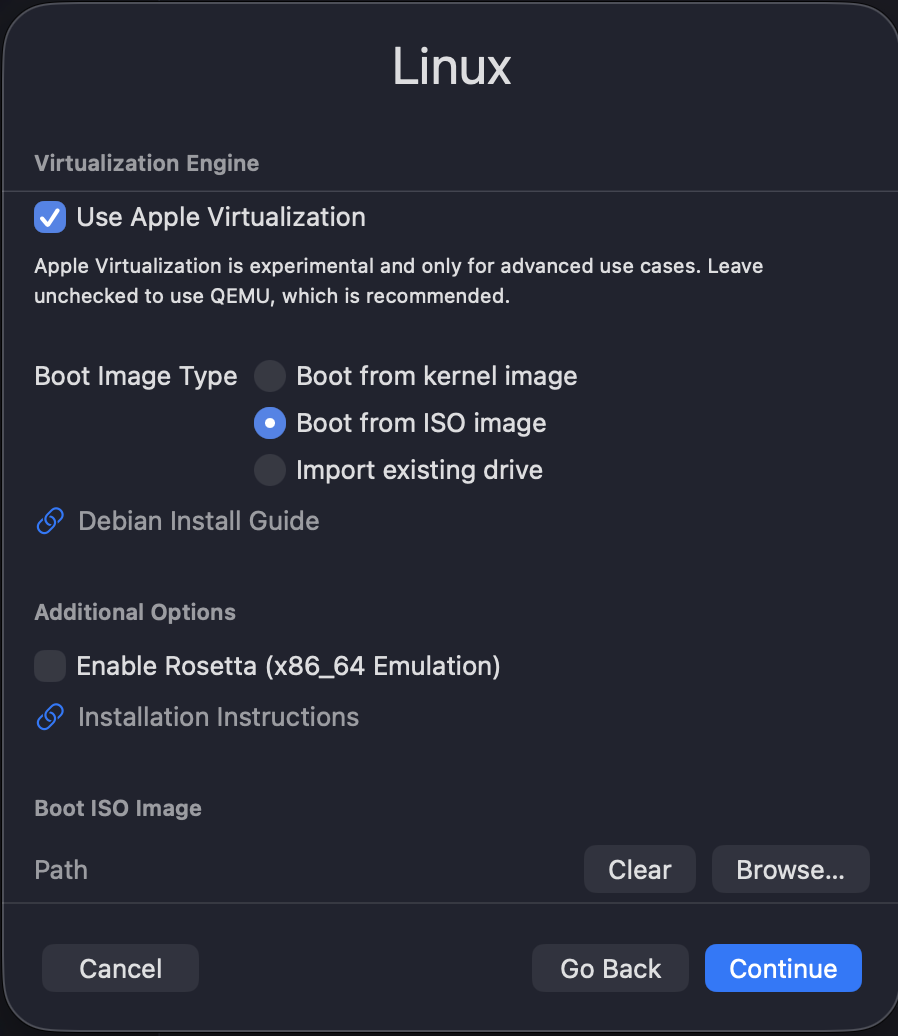Click the Boot ISO Image section label
Viewport: 898px width, 1036px height.
pos(117,808)
